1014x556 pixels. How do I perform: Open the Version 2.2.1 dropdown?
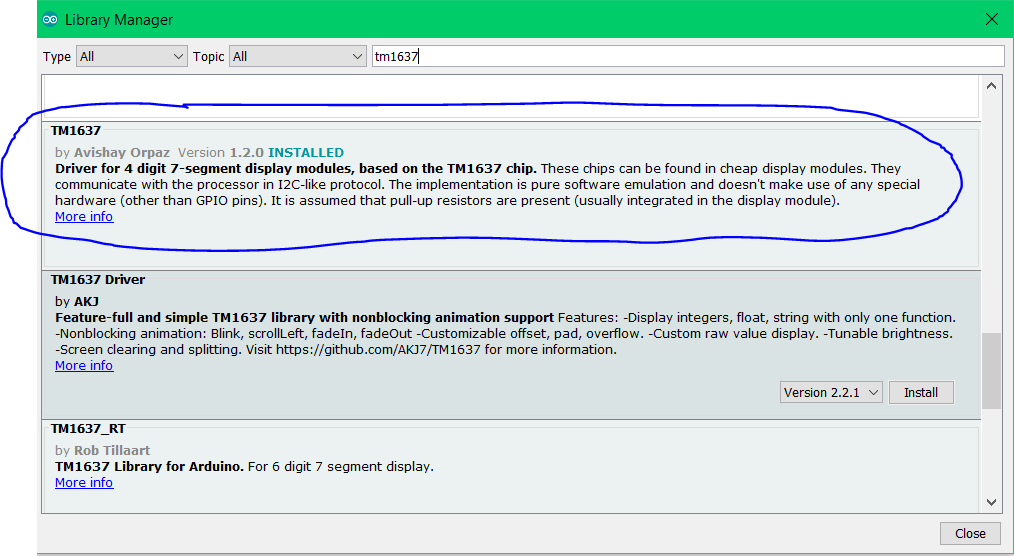[831, 392]
